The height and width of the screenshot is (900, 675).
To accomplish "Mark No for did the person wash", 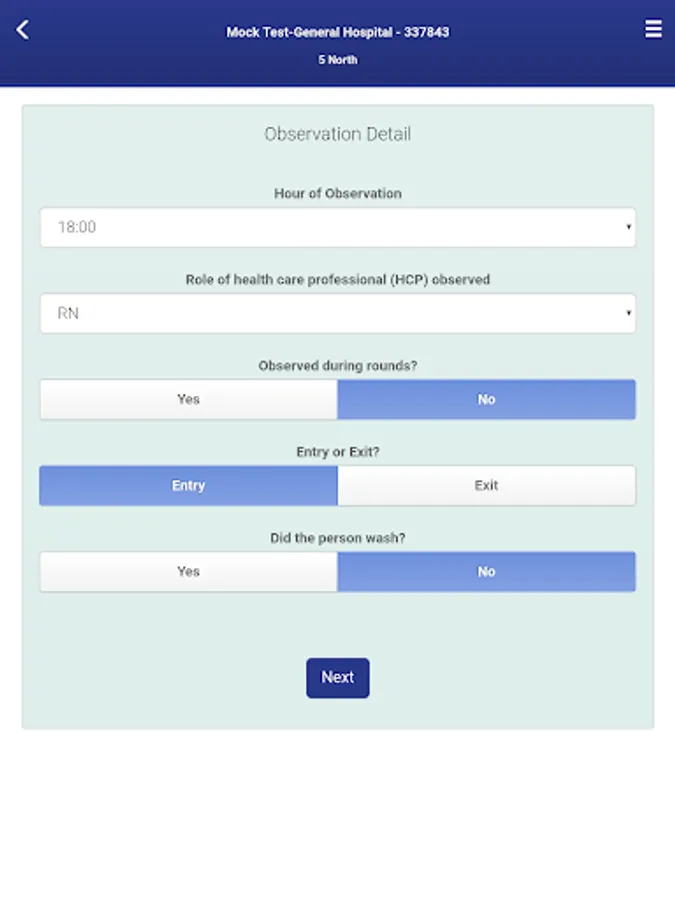I will (486, 571).
